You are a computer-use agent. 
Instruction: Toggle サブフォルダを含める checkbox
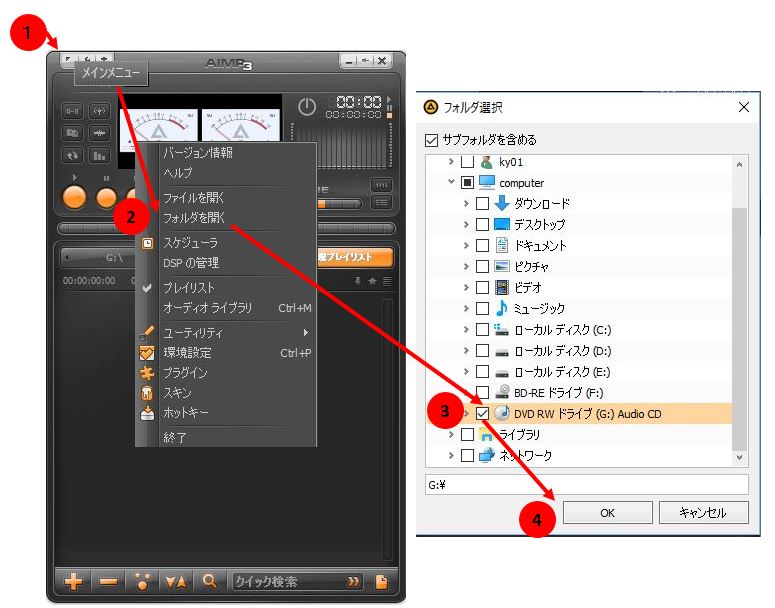pyautogui.click(x=431, y=140)
